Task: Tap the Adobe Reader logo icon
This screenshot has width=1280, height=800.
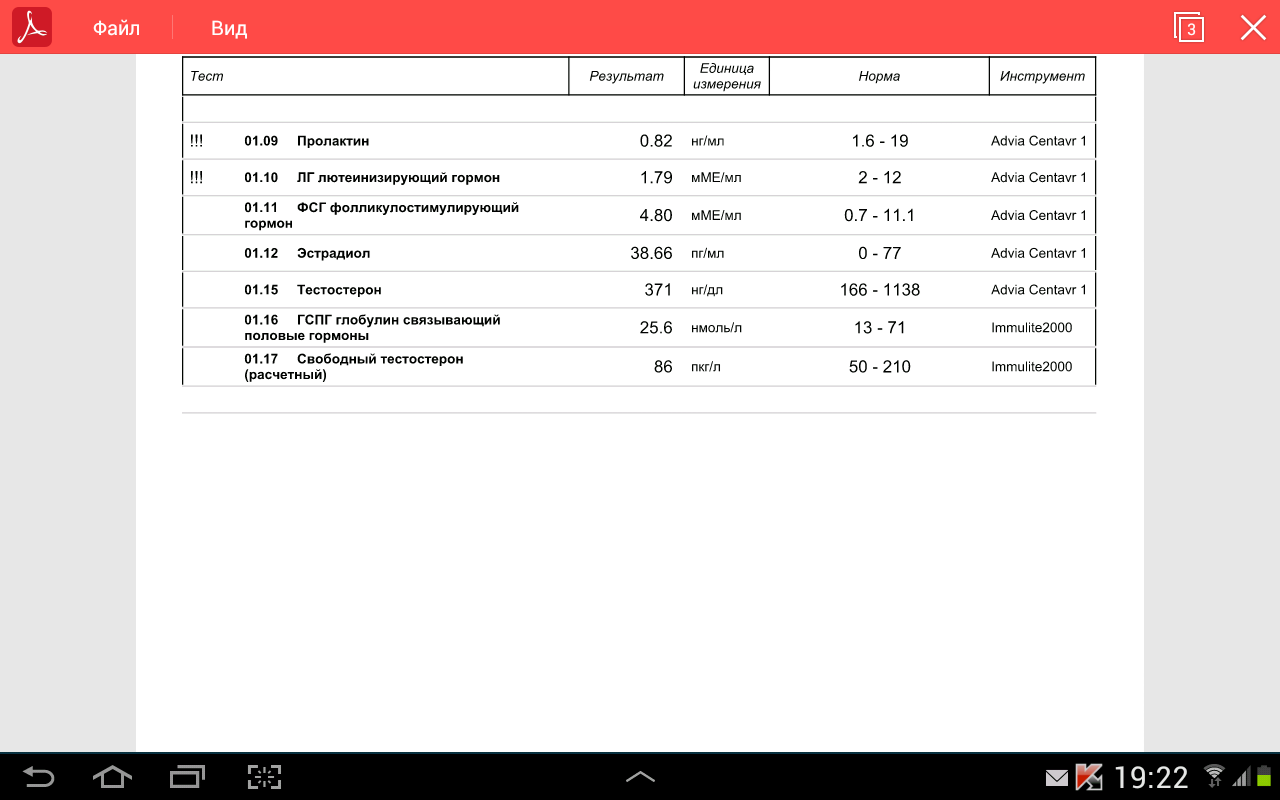Action: (32, 28)
